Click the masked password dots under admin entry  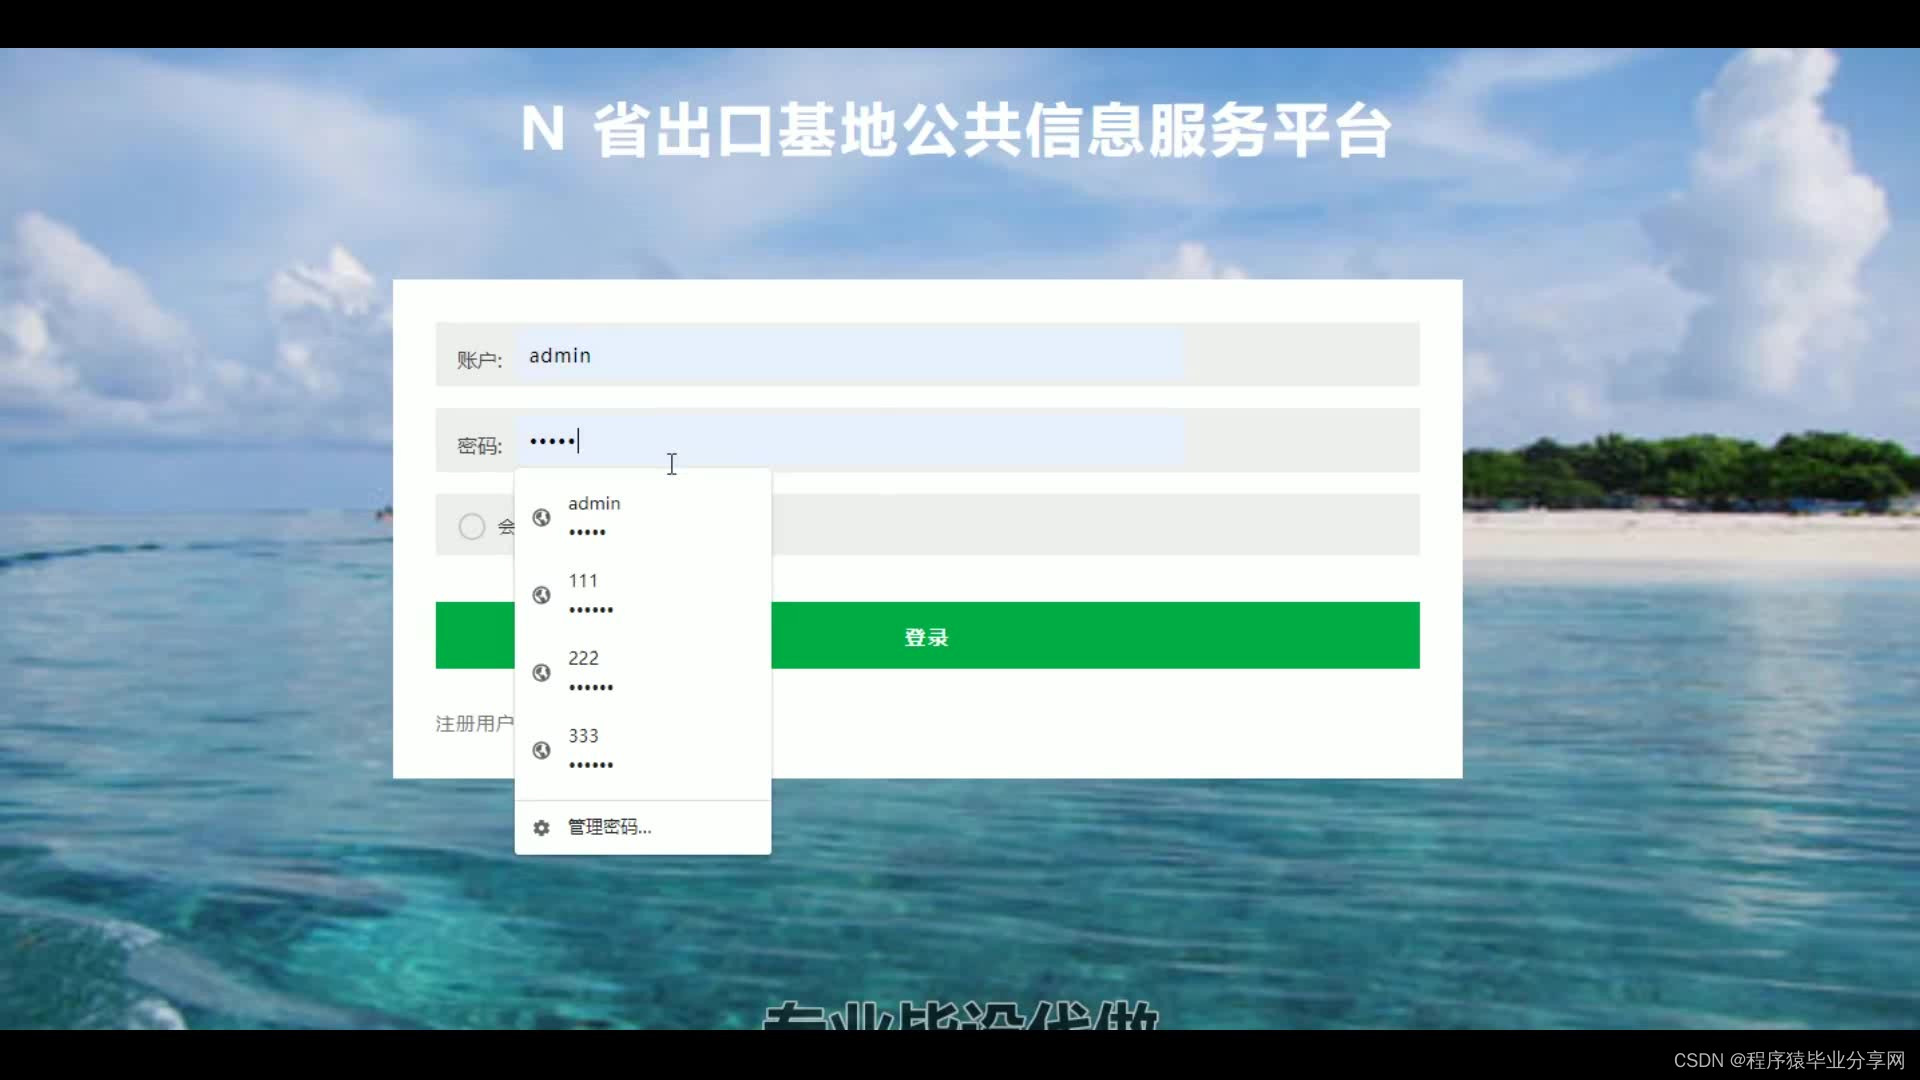587,532
